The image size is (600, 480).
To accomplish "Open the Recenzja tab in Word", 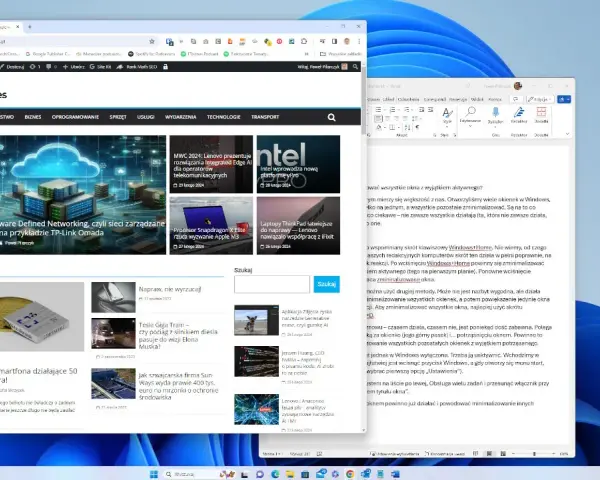I will click(458, 99).
